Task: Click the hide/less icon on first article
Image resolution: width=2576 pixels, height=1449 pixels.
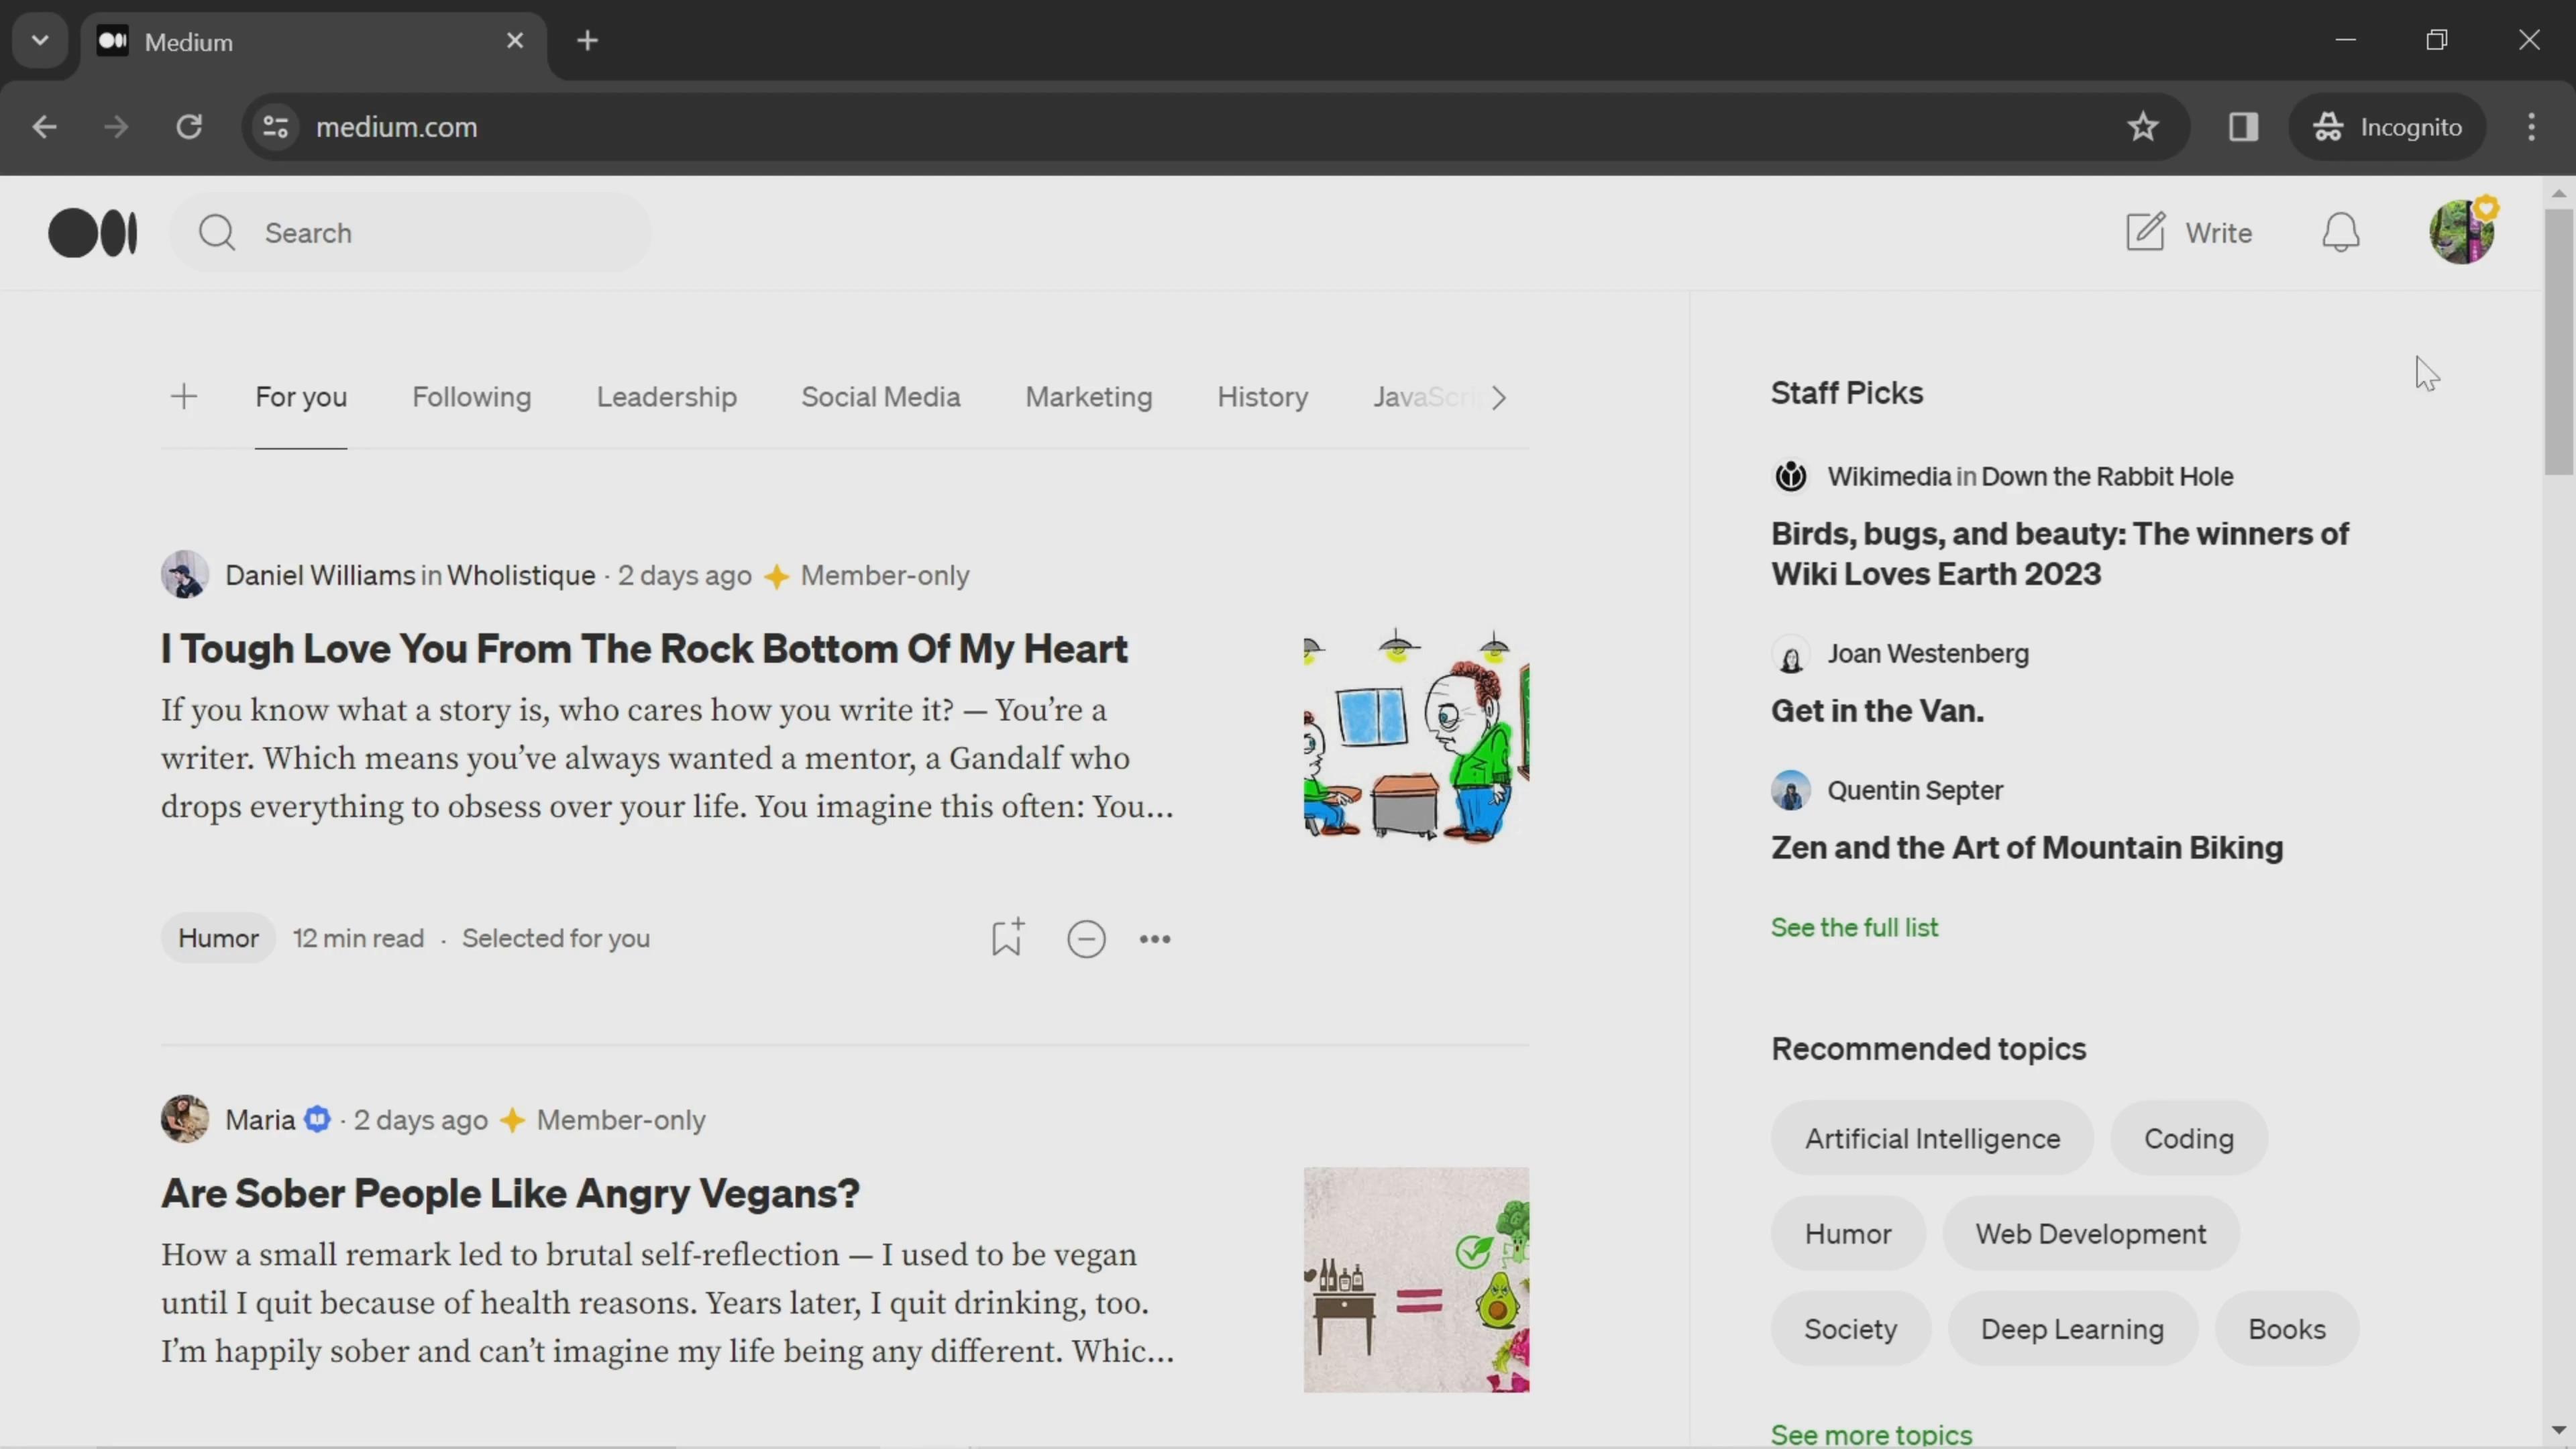Action: coord(1086,938)
